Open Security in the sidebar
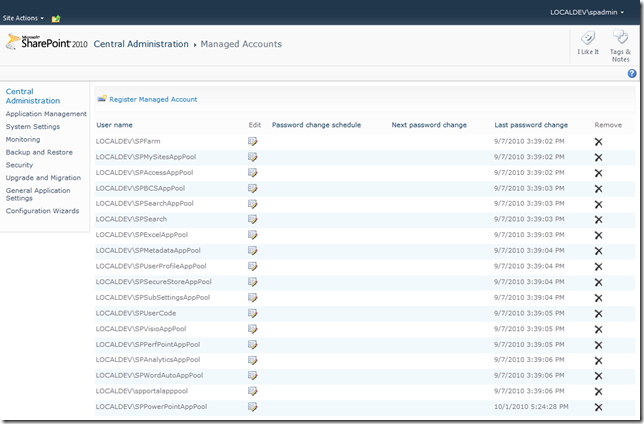Image resolution: width=644 pixels, height=424 pixels. click(x=19, y=165)
